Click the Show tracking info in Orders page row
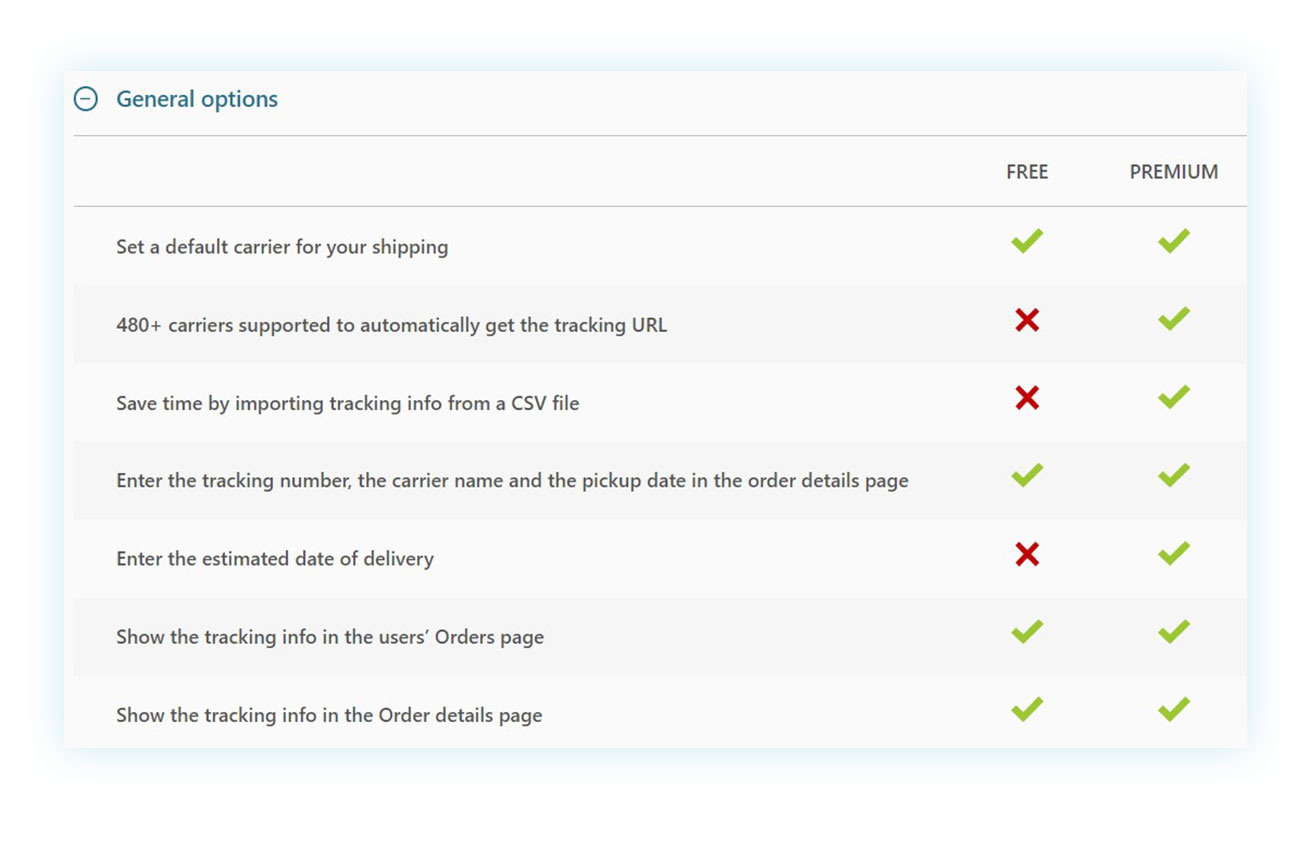1300x845 pixels. click(x=328, y=637)
